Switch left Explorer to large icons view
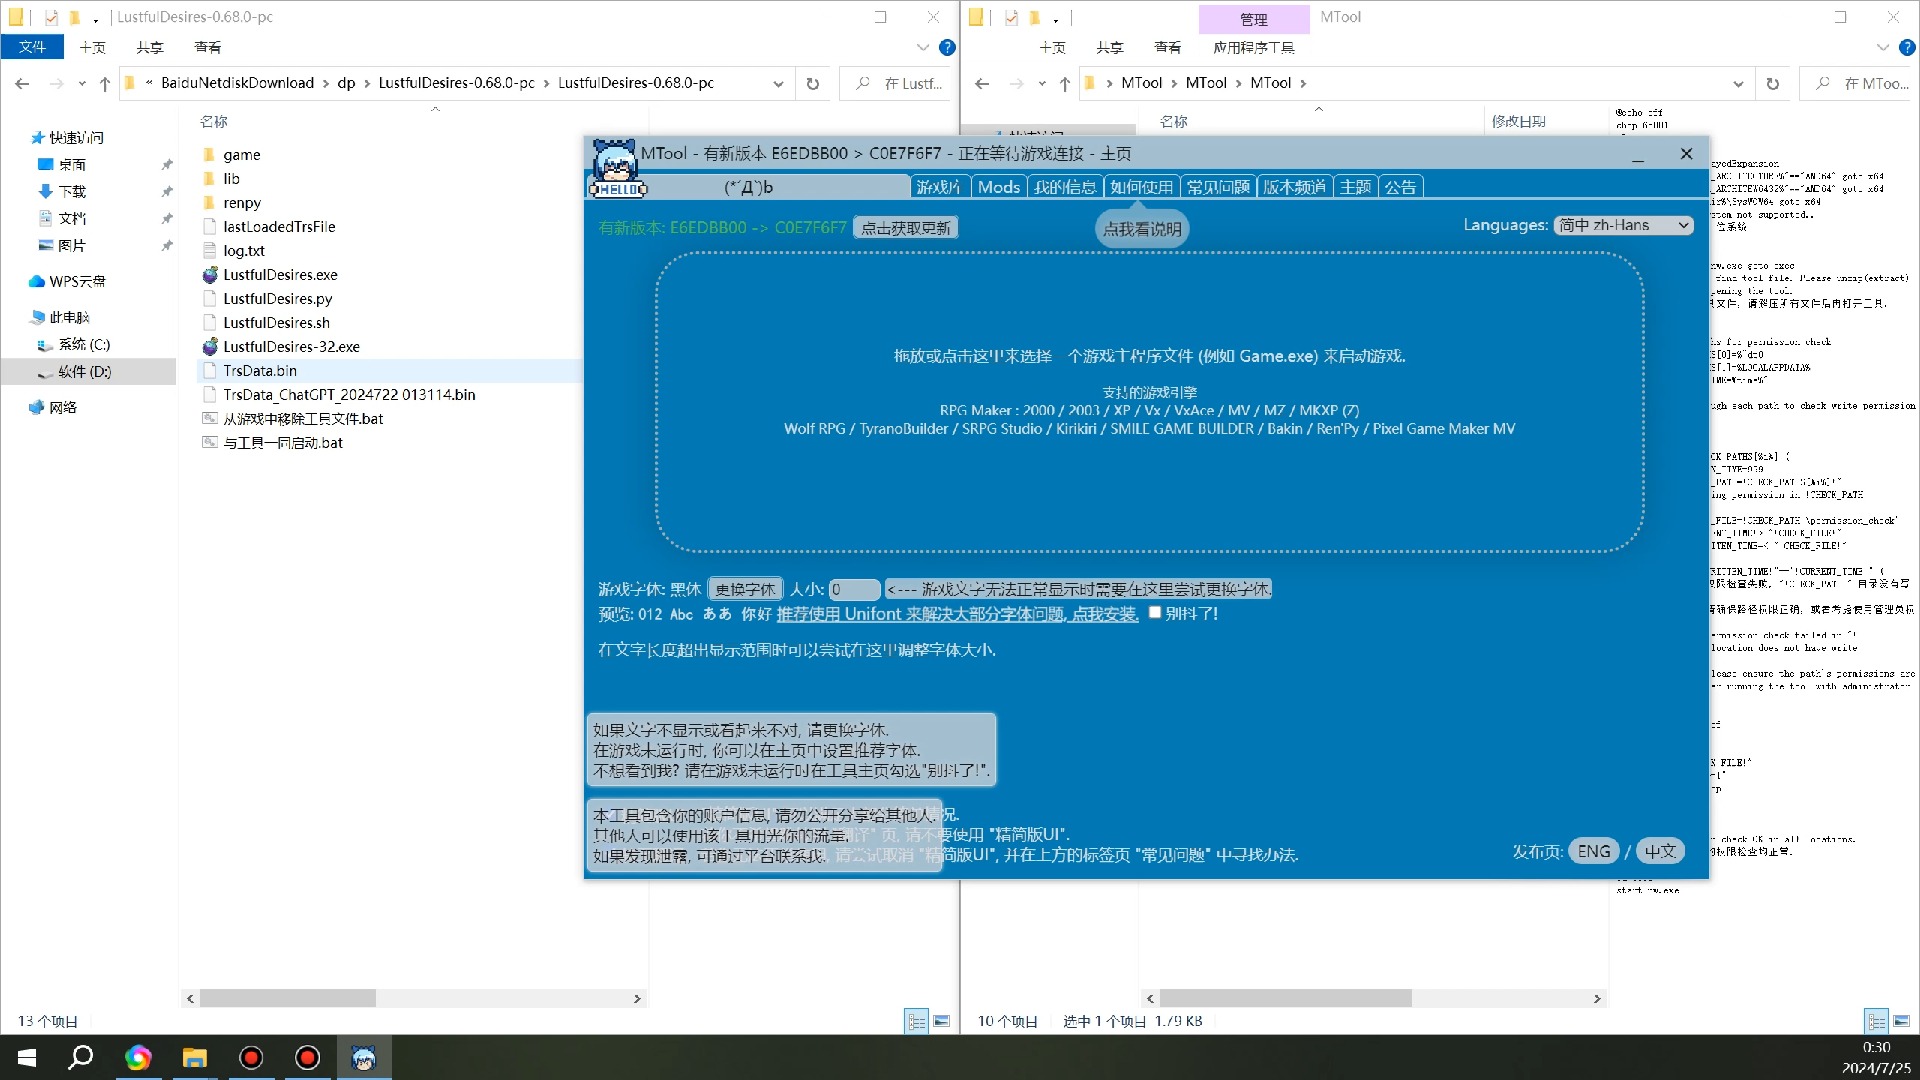This screenshot has height=1080, width=1920. [941, 1021]
